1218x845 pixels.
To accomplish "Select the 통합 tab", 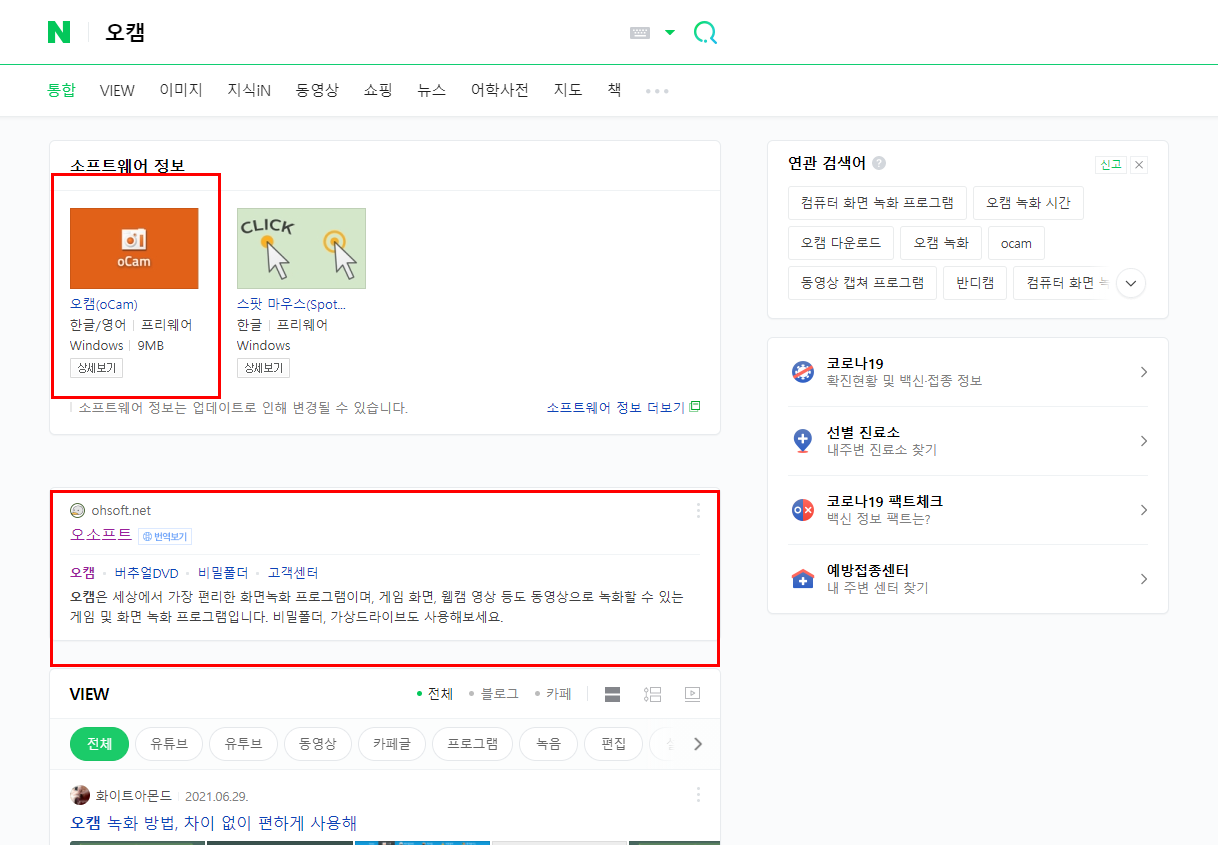I will coord(61,90).
